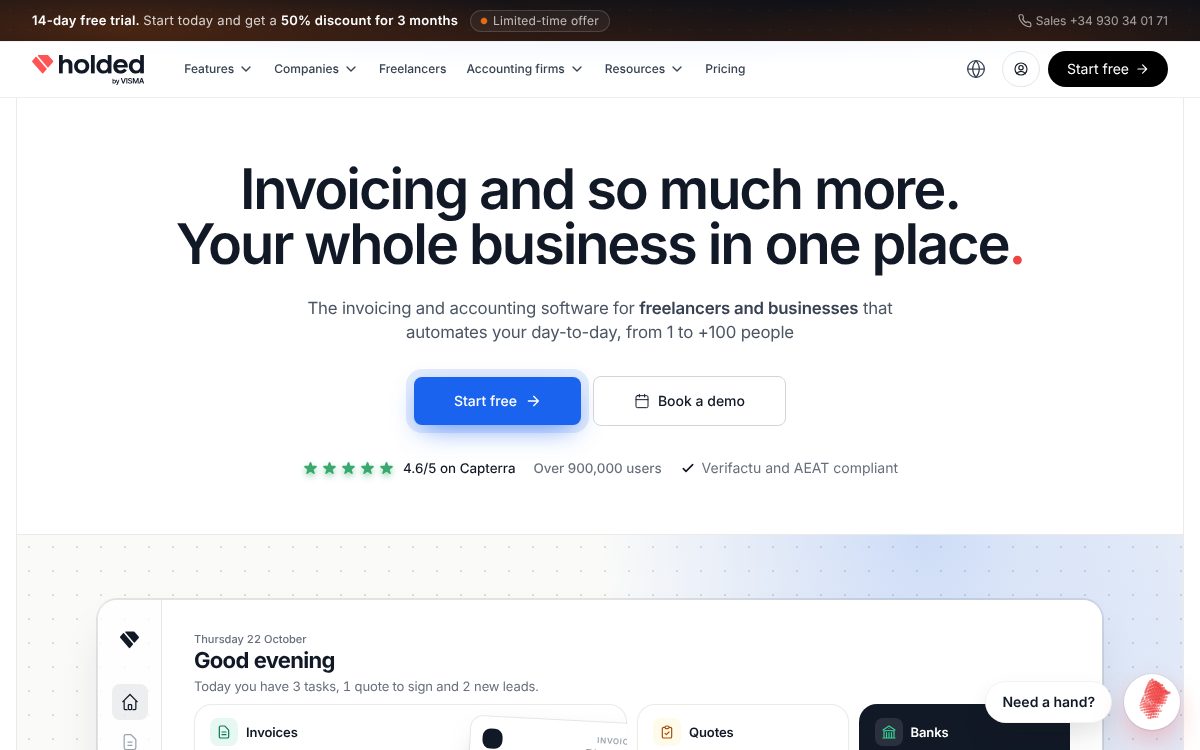Go to the Freelancers page

click(412, 69)
